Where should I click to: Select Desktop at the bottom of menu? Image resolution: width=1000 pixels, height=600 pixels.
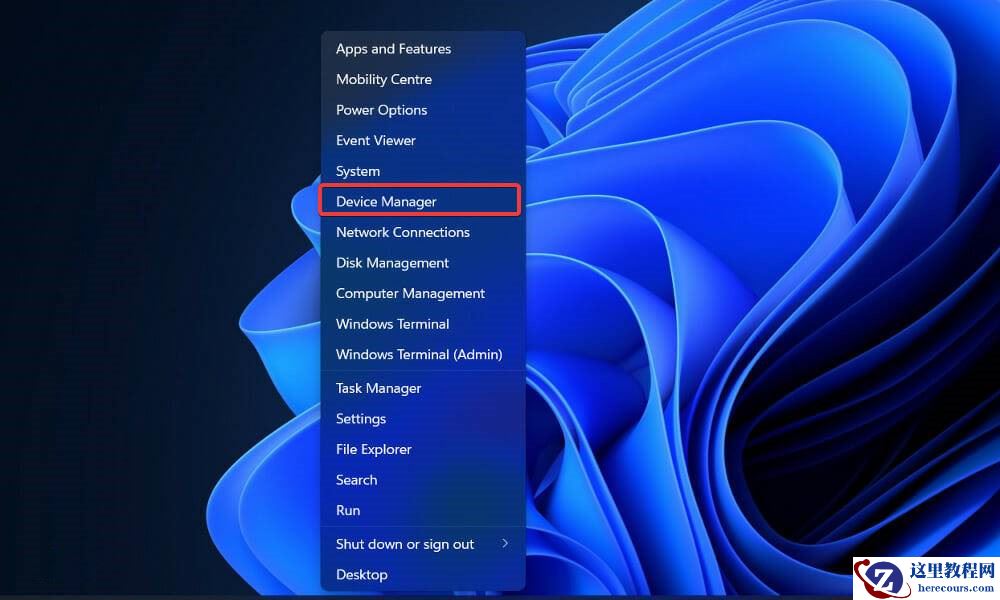(361, 575)
